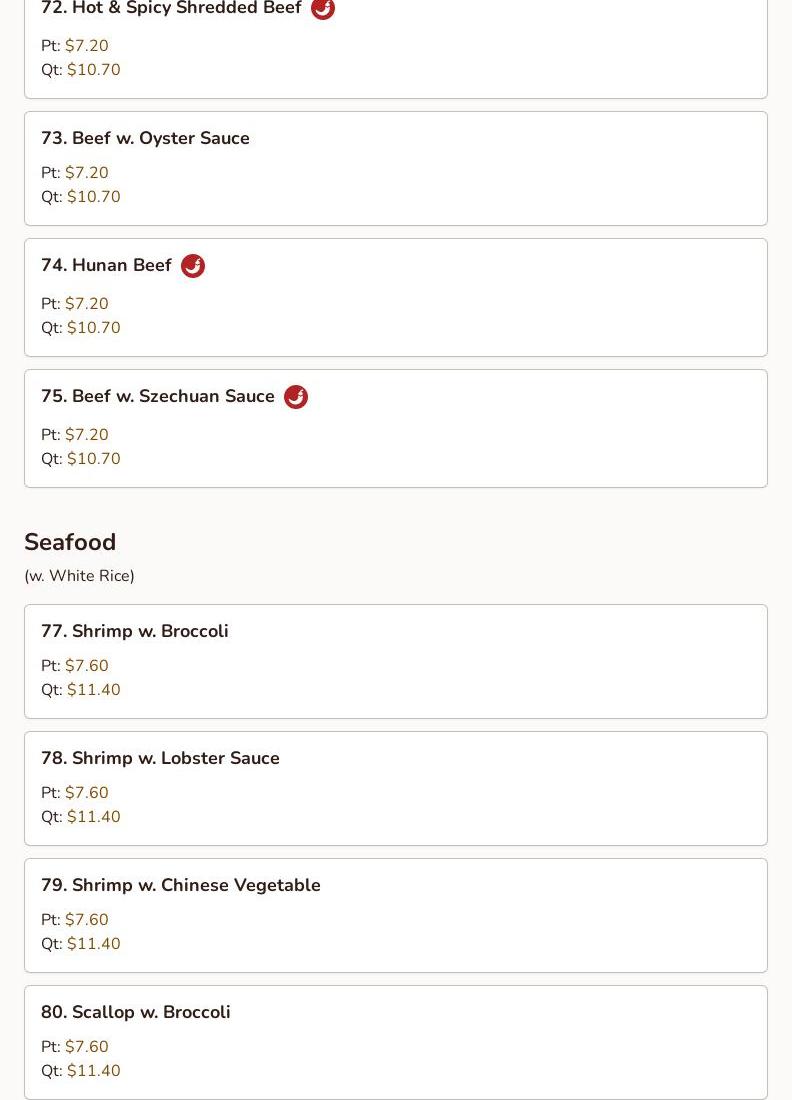This screenshot has height=1100, width=792.
Task: Click the Pt $7.60 price of Shrimp w. Lobster Sauce
Action: click(86, 793)
